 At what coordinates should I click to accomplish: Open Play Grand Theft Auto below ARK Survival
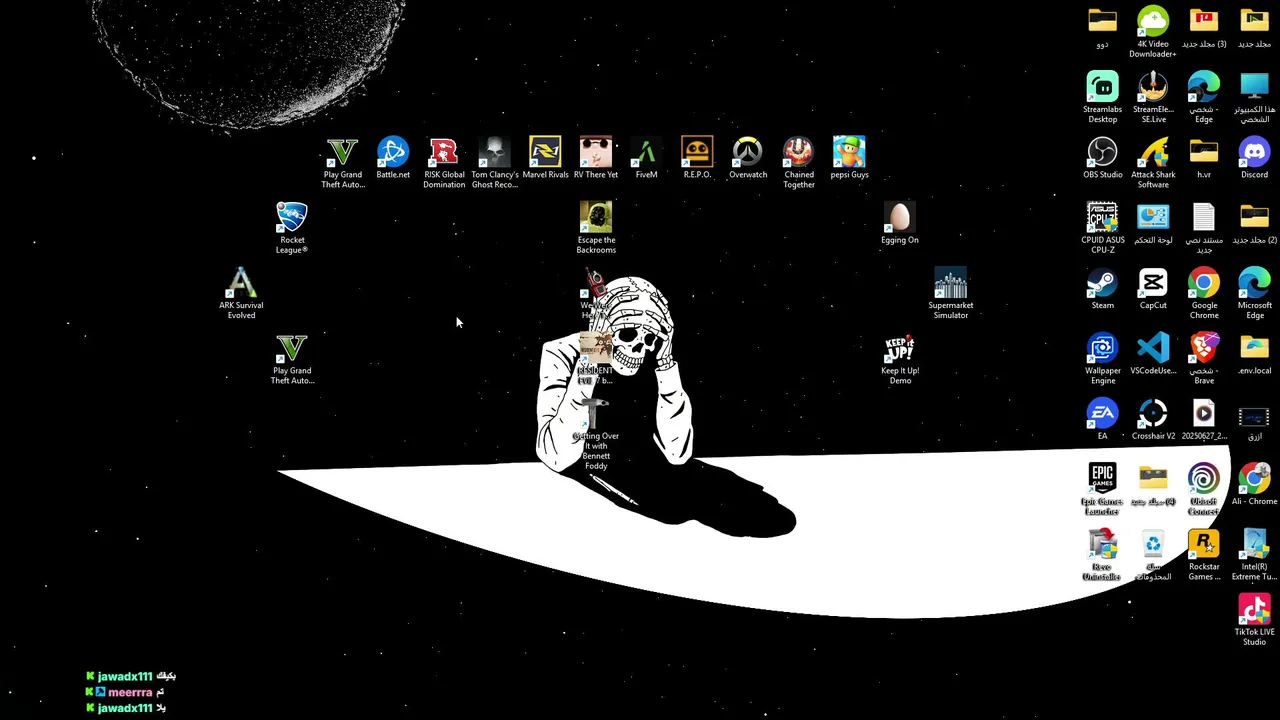[x=292, y=359]
